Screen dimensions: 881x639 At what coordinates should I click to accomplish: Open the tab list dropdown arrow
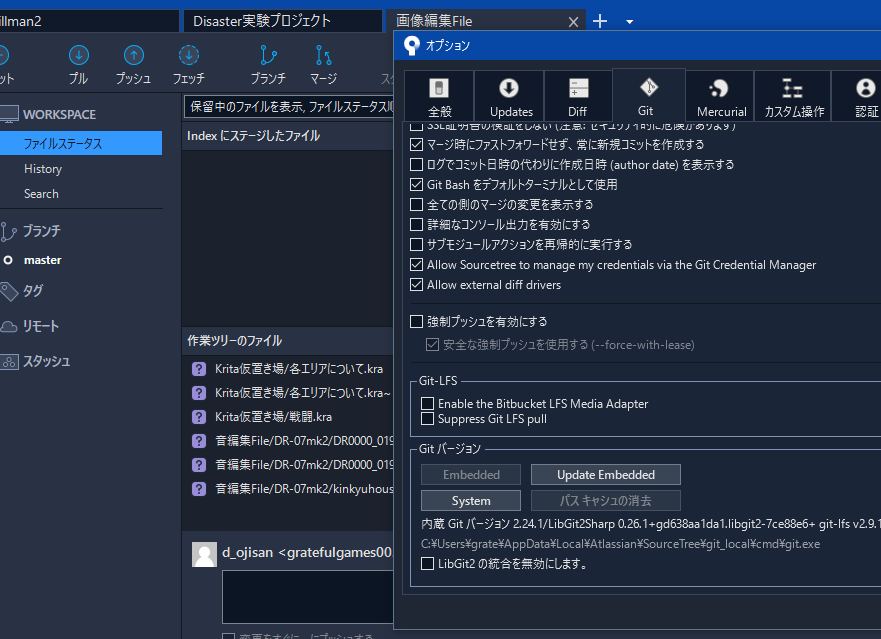tap(629, 22)
